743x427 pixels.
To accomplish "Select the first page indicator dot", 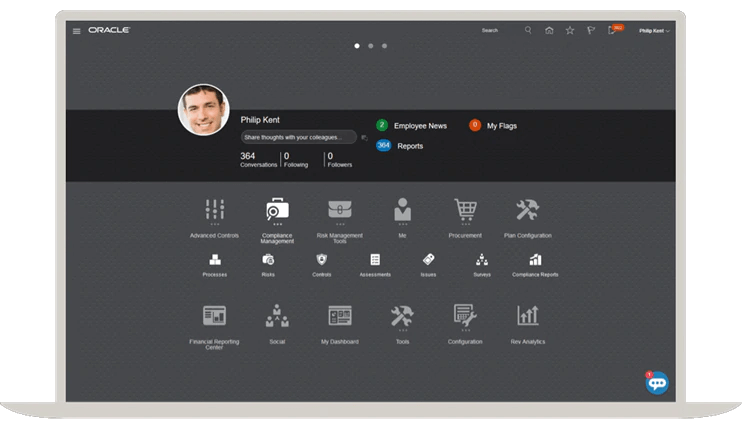I will click(357, 46).
